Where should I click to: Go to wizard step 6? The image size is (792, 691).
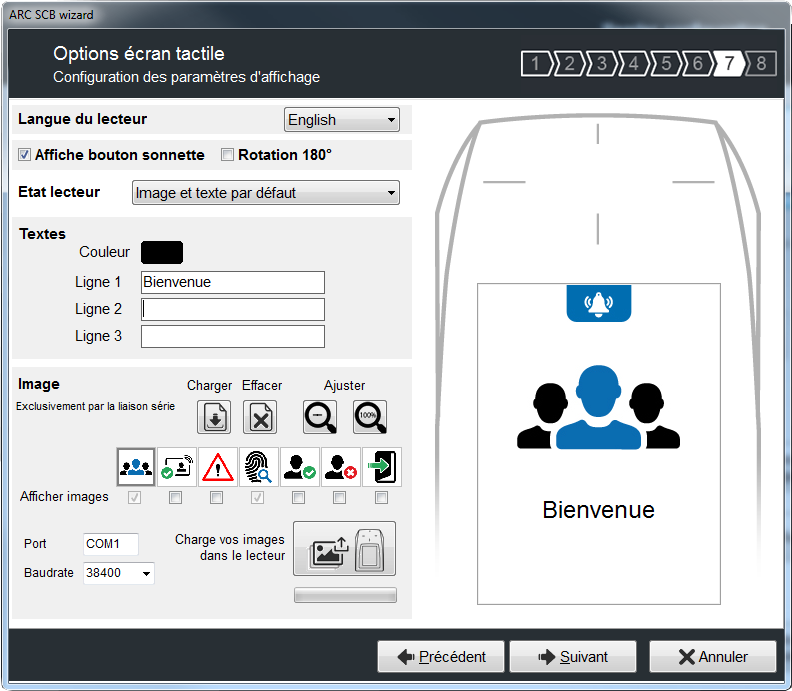(696, 65)
